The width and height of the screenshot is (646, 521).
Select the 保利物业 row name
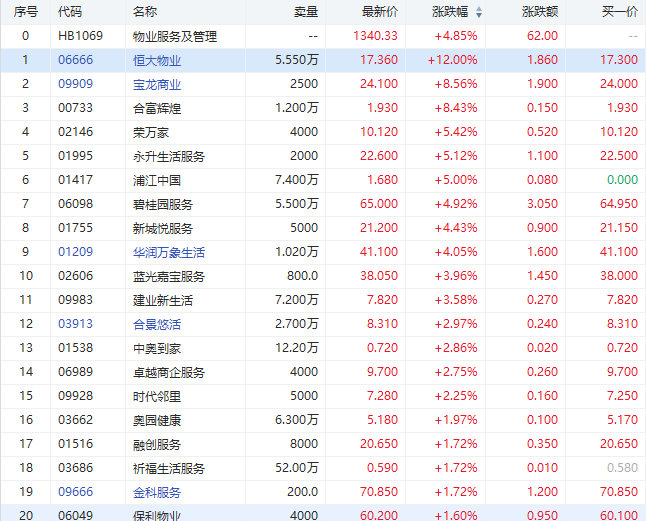coord(157,516)
